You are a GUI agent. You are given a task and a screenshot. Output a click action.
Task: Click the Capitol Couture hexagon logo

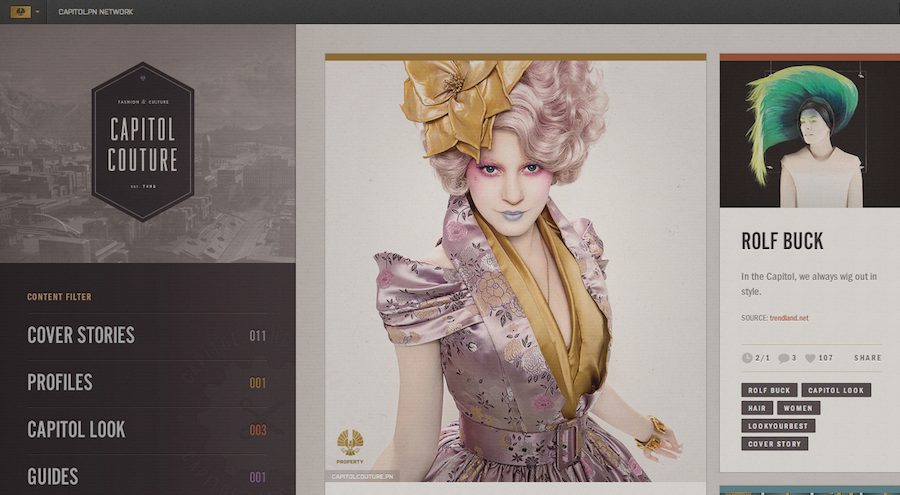coord(143,142)
